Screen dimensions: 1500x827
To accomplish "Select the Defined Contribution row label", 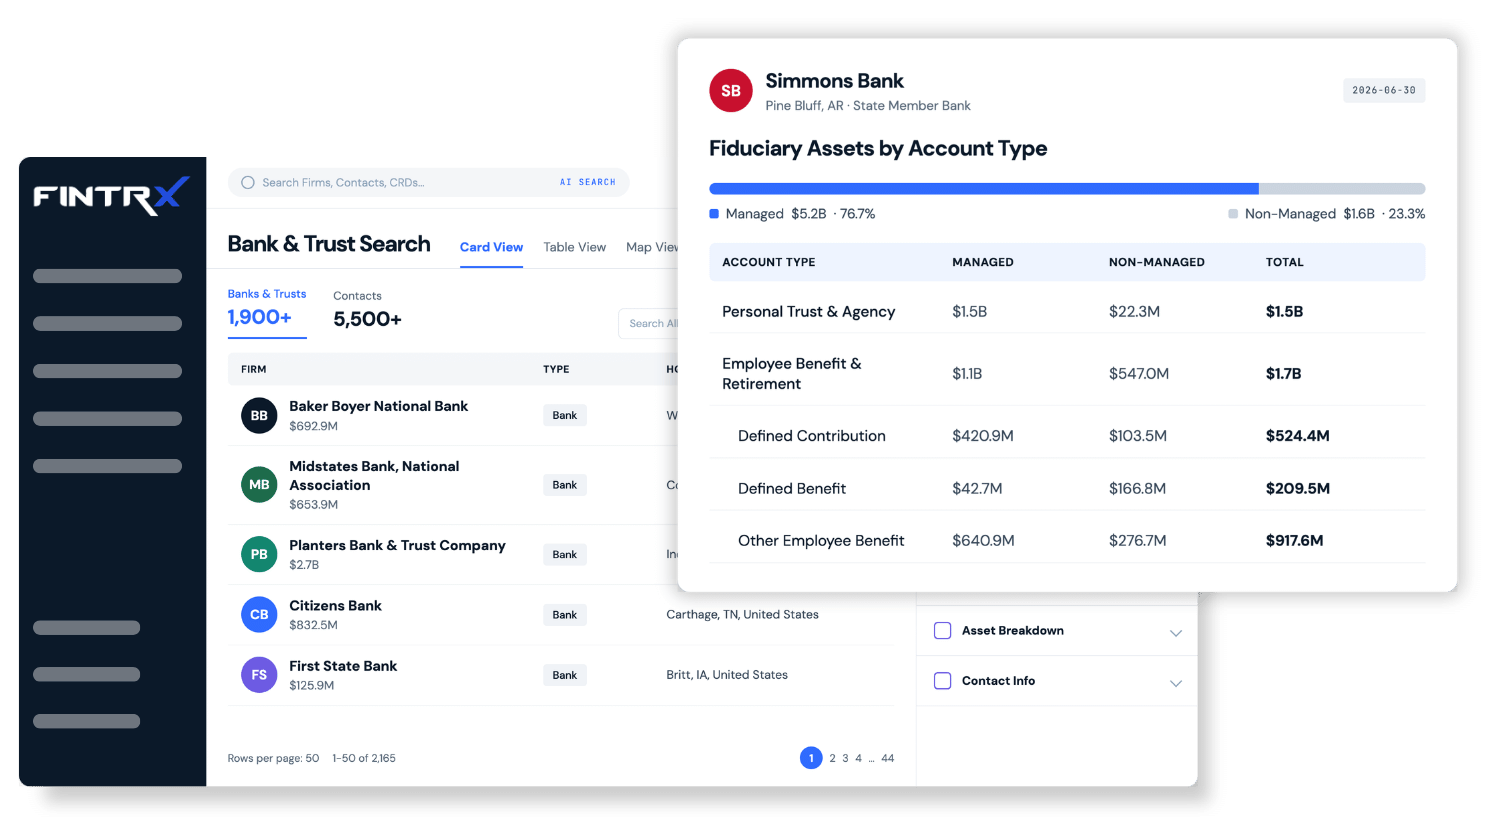I will pyautogui.click(x=811, y=436).
